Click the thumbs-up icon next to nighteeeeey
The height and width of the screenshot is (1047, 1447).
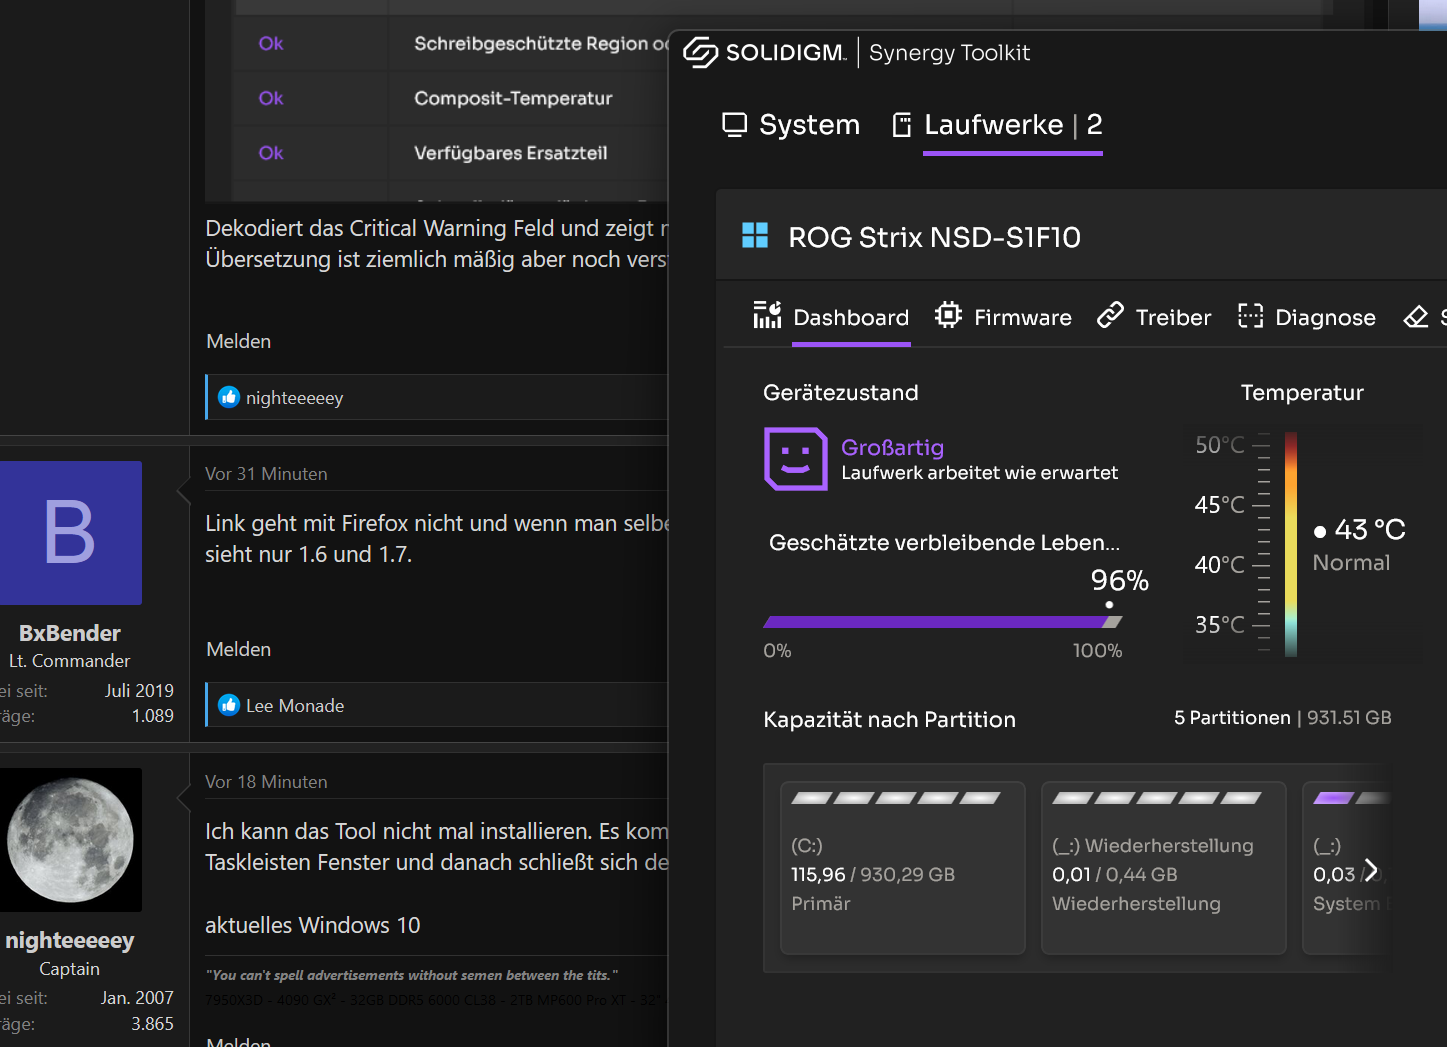tap(229, 397)
